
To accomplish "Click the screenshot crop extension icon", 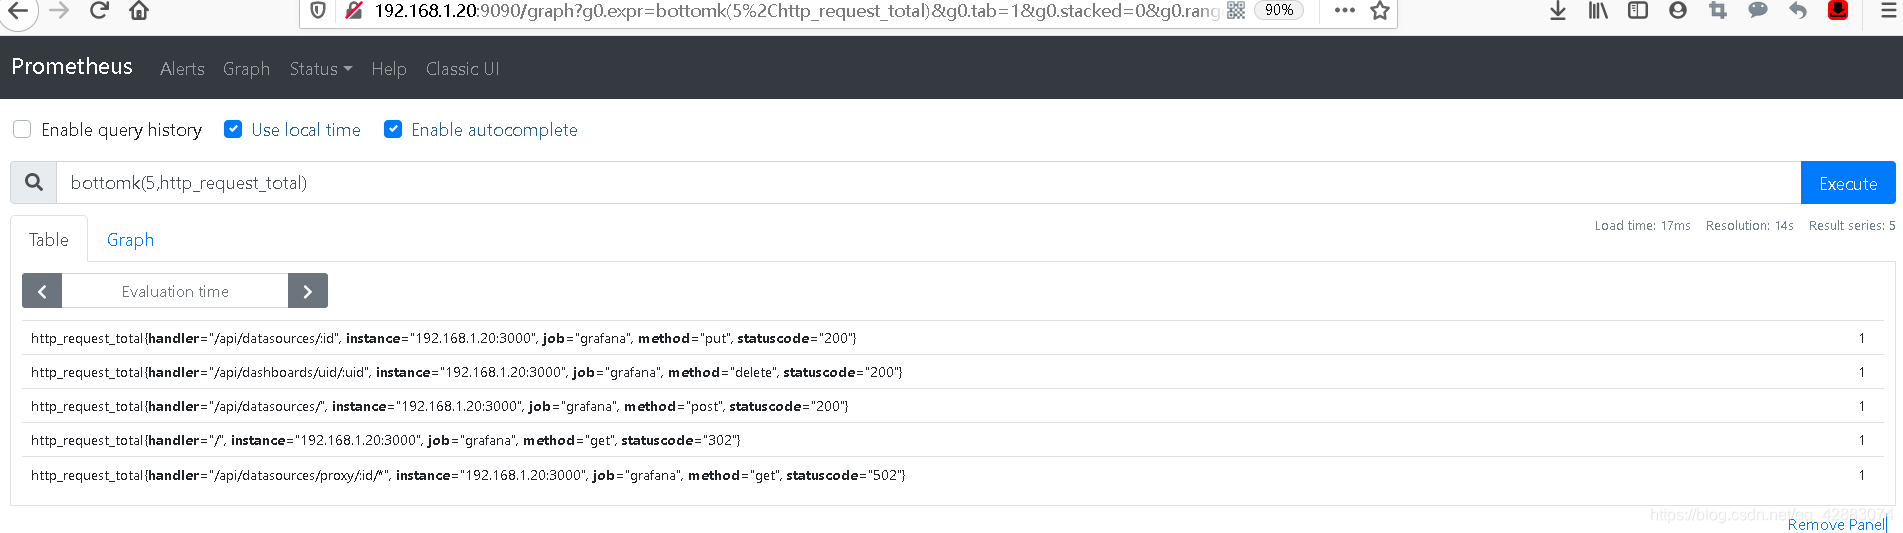I will [x=1718, y=11].
